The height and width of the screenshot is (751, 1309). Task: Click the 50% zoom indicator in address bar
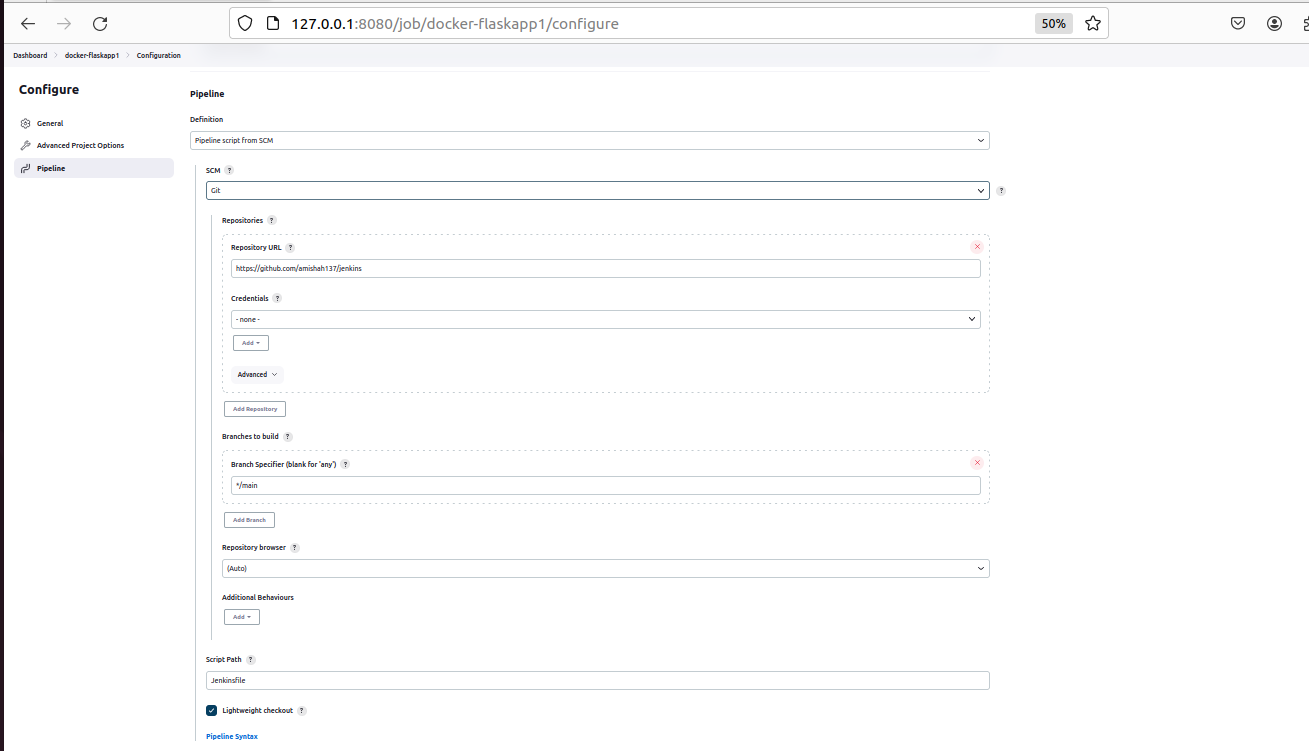1053,23
